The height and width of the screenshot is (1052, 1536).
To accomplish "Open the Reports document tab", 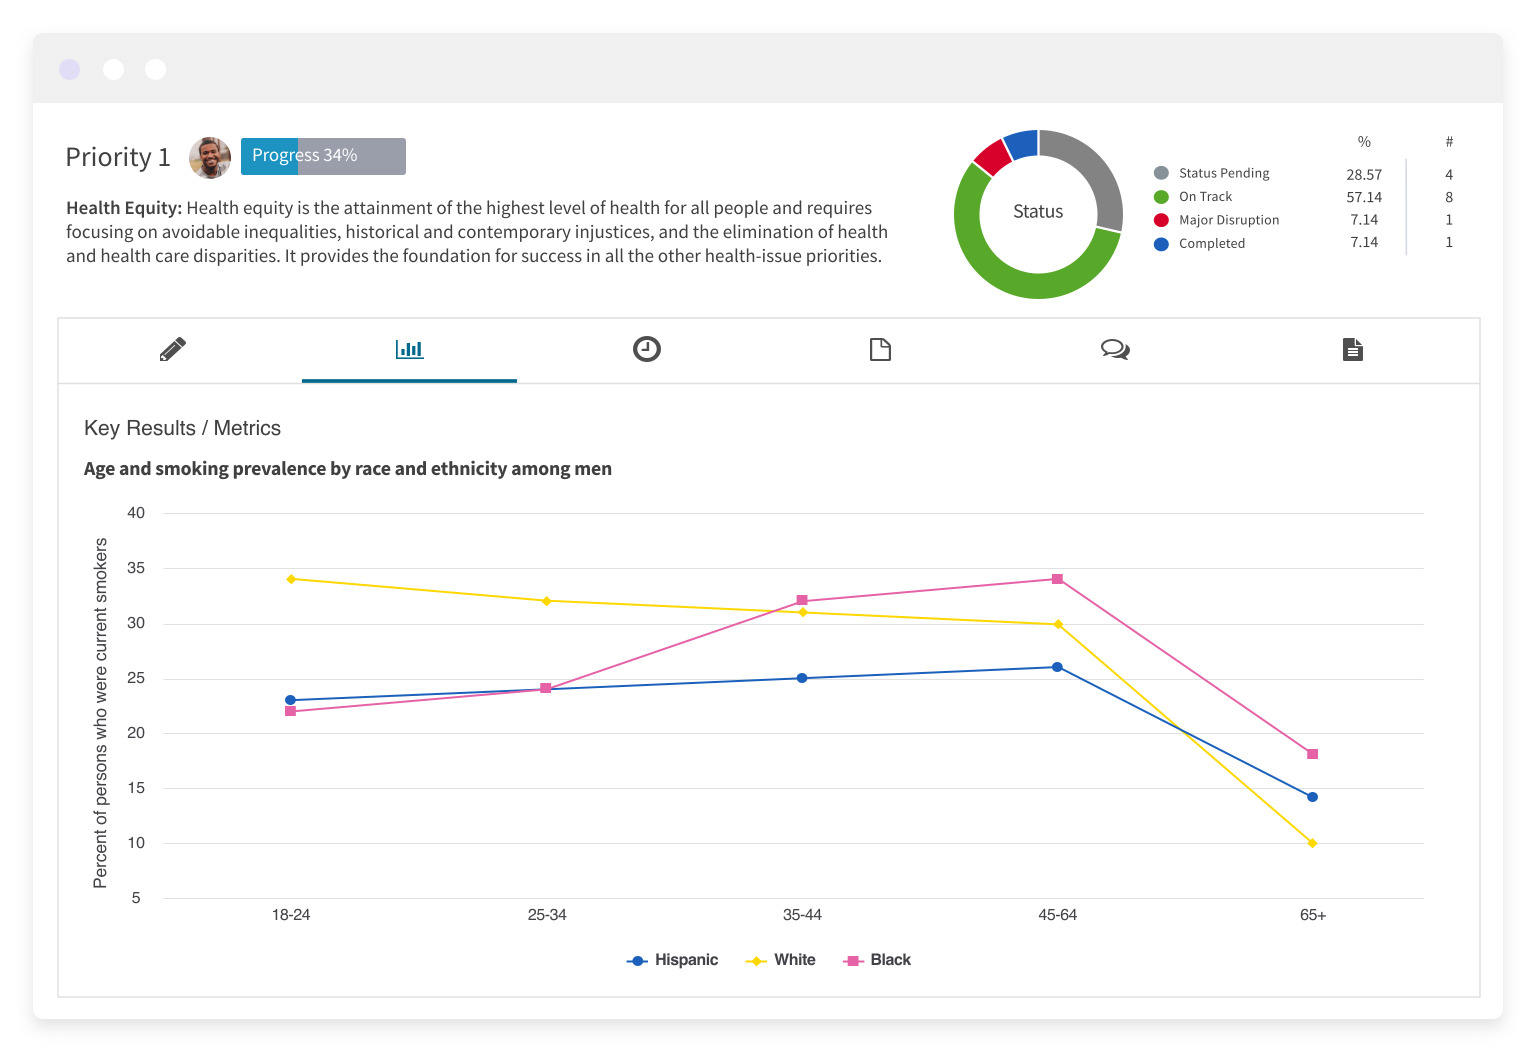I will pyautogui.click(x=1352, y=350).
